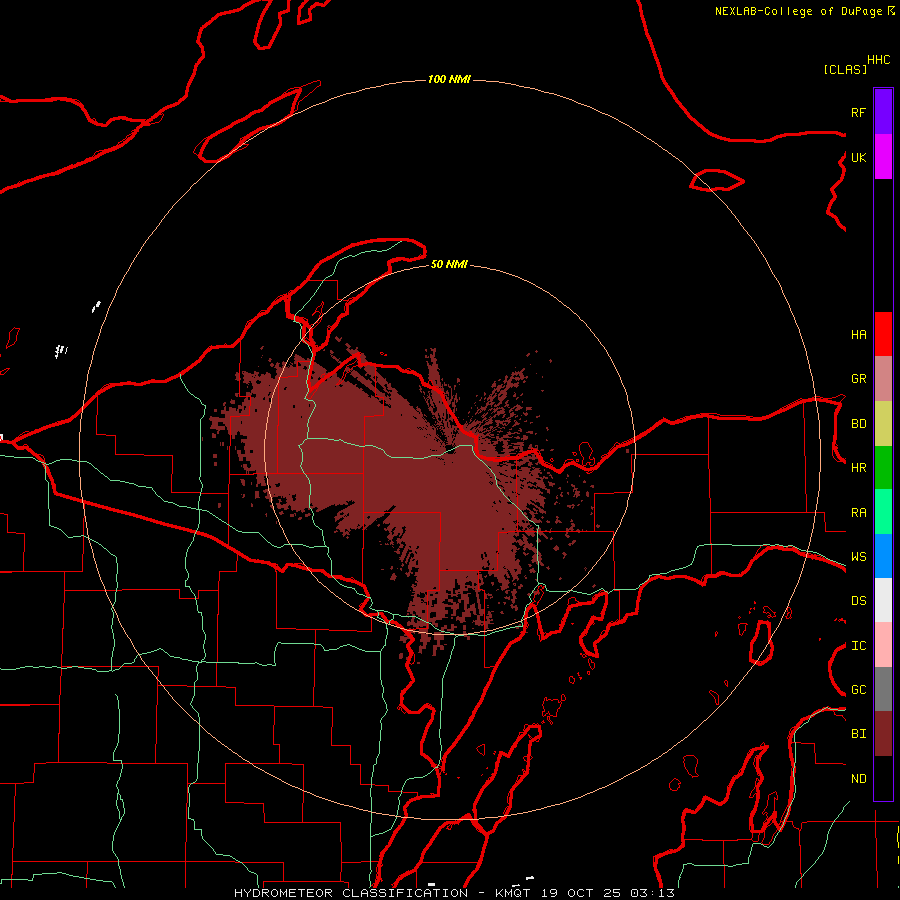Click the RA legend label
Image resolution: width=900 pixels, height=900 pixels.
coord(858,513)
